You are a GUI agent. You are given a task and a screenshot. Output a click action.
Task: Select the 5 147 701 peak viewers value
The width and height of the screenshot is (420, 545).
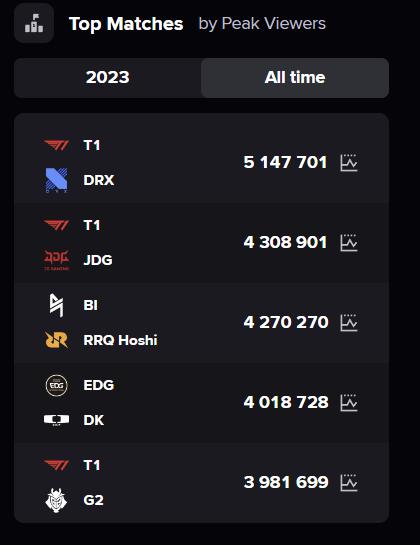(285, 162)
